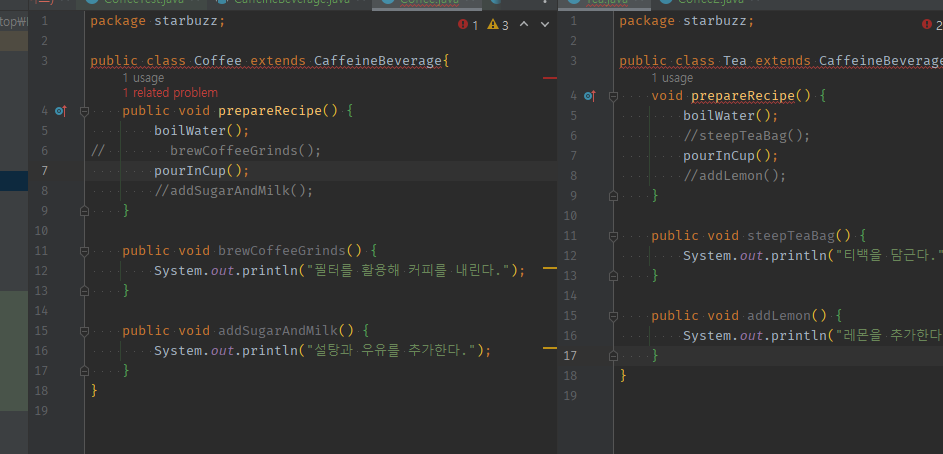
Task: Click the fold end marker at Coffee line 13
Action: pos(84,291)
